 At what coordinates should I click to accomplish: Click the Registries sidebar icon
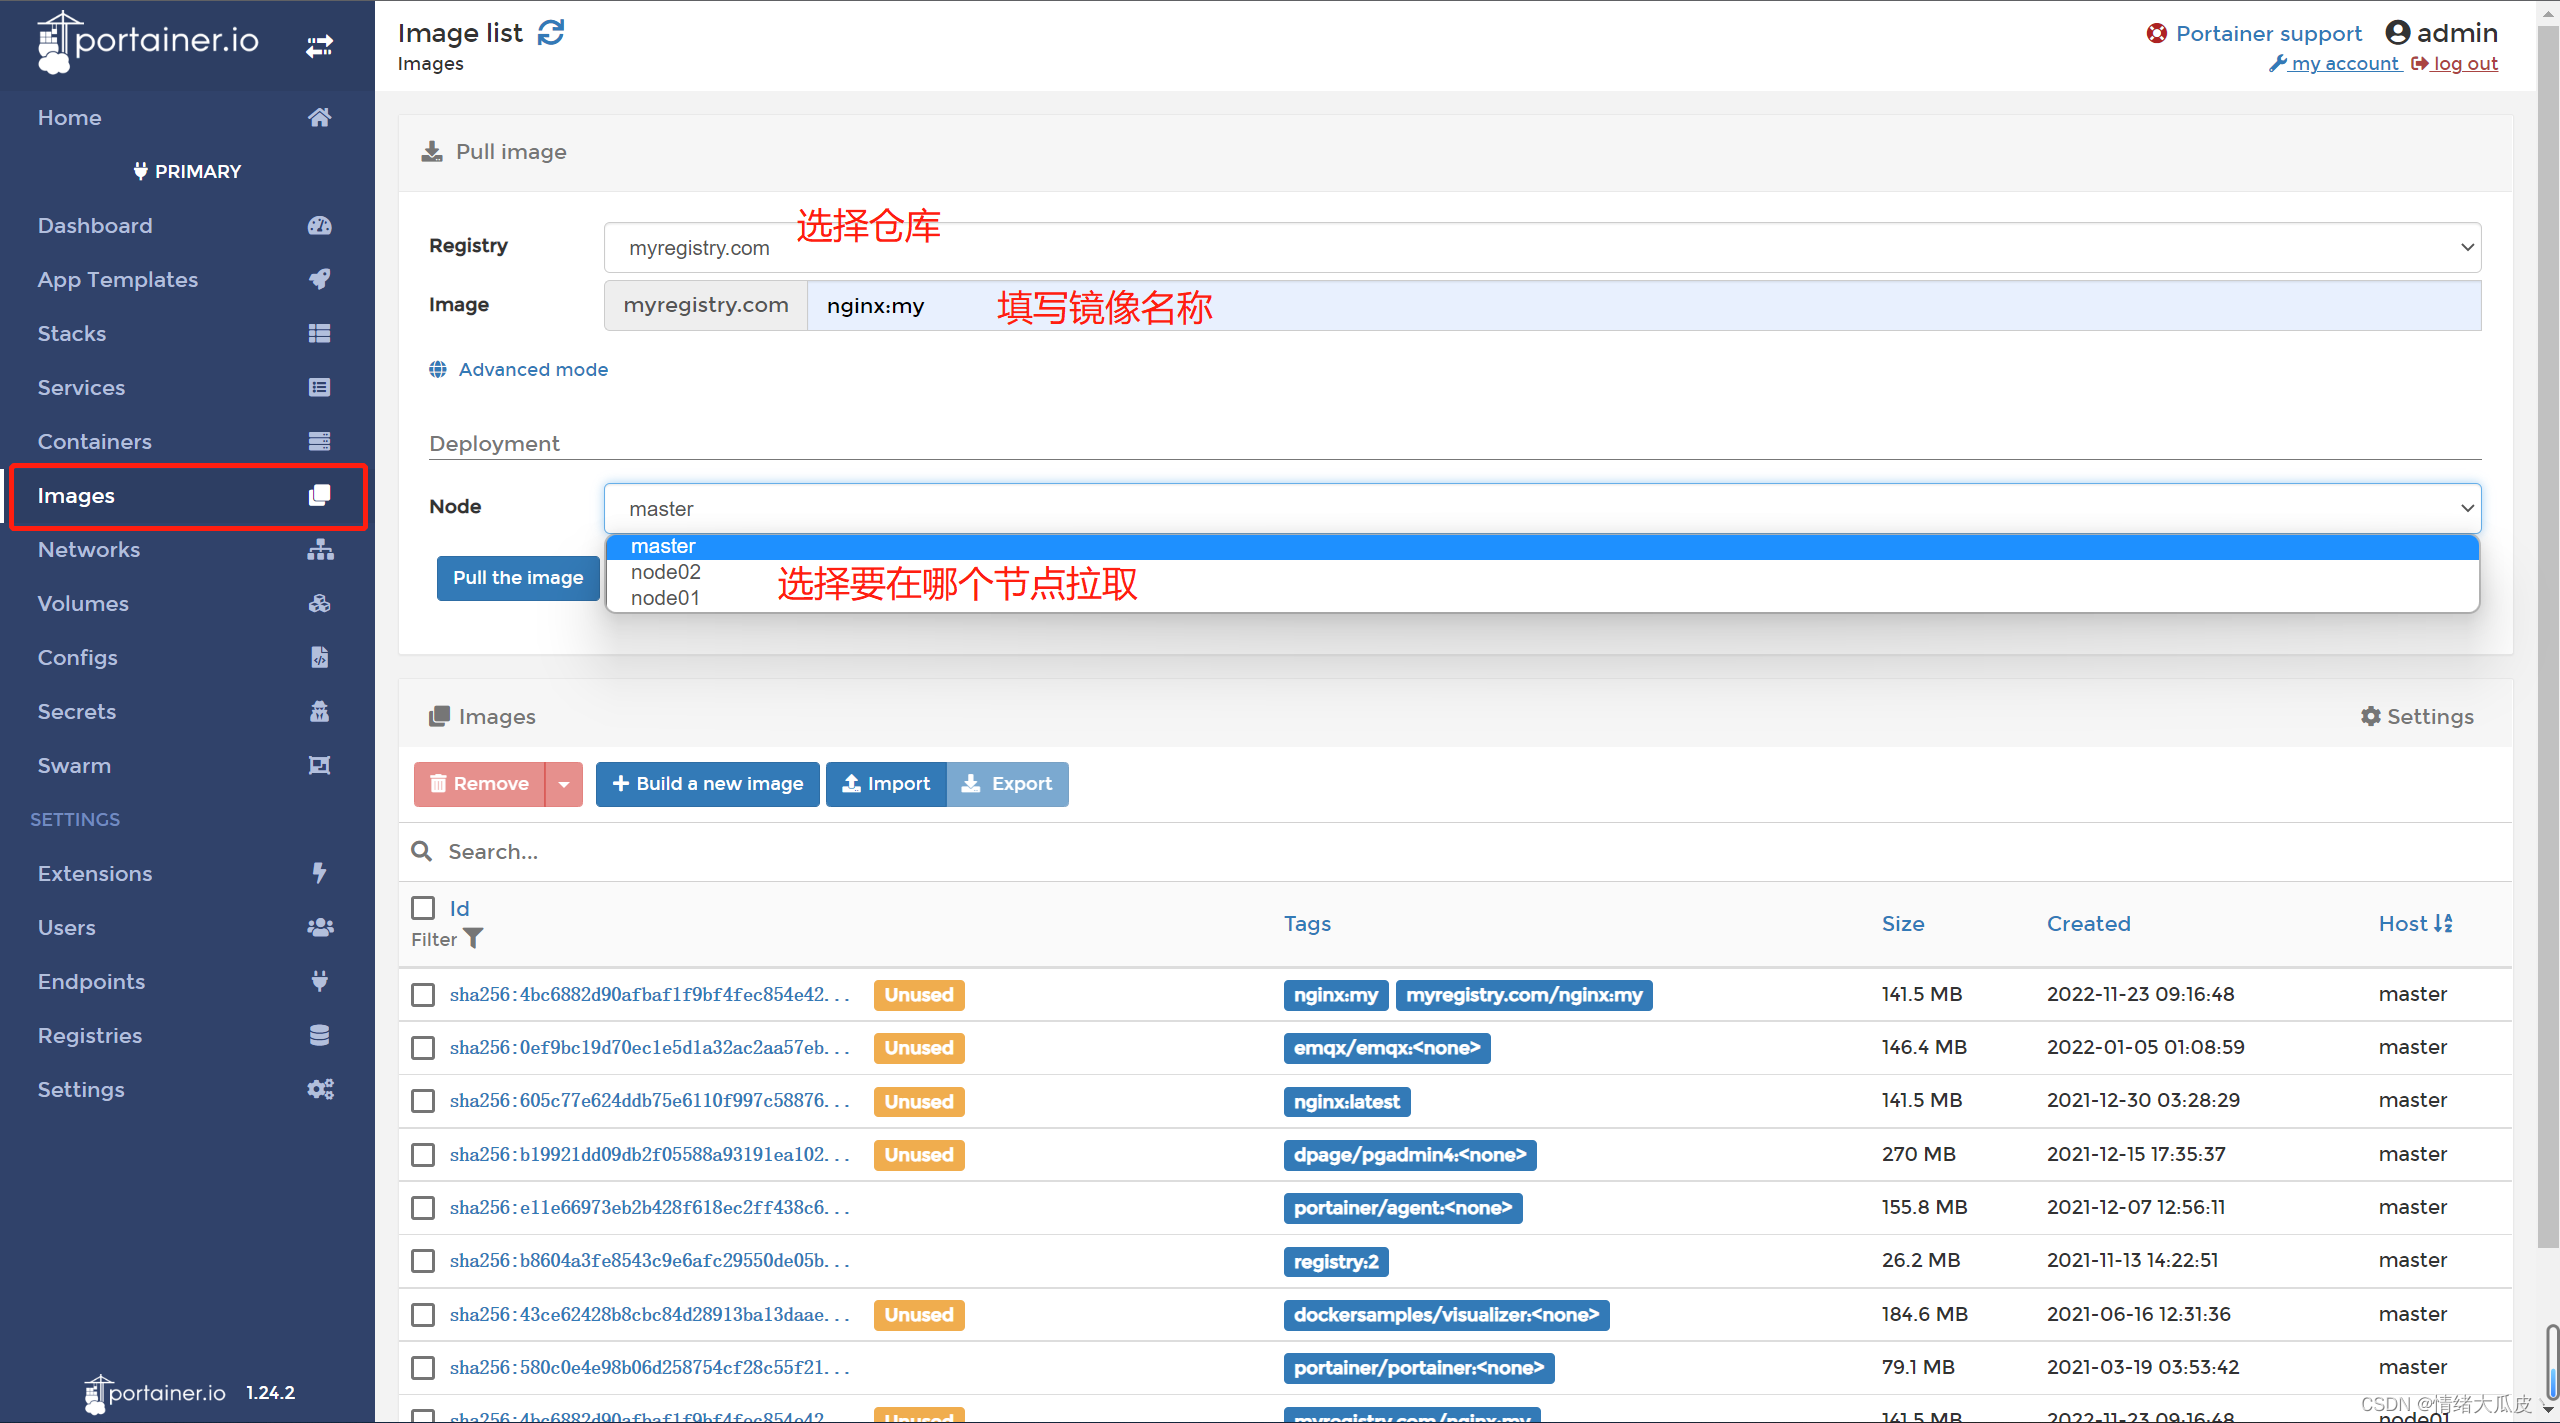[319, 1034]
